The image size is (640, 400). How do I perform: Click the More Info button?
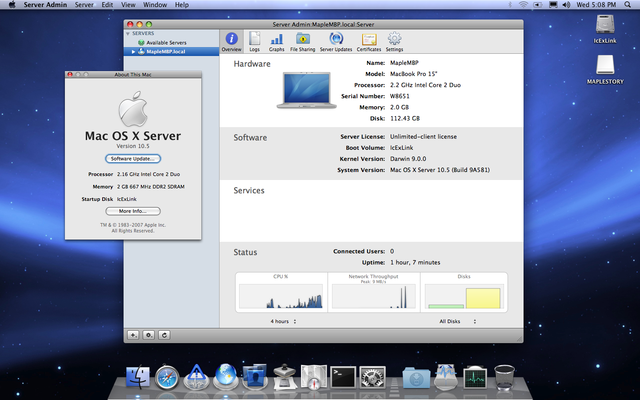[133, 211]
